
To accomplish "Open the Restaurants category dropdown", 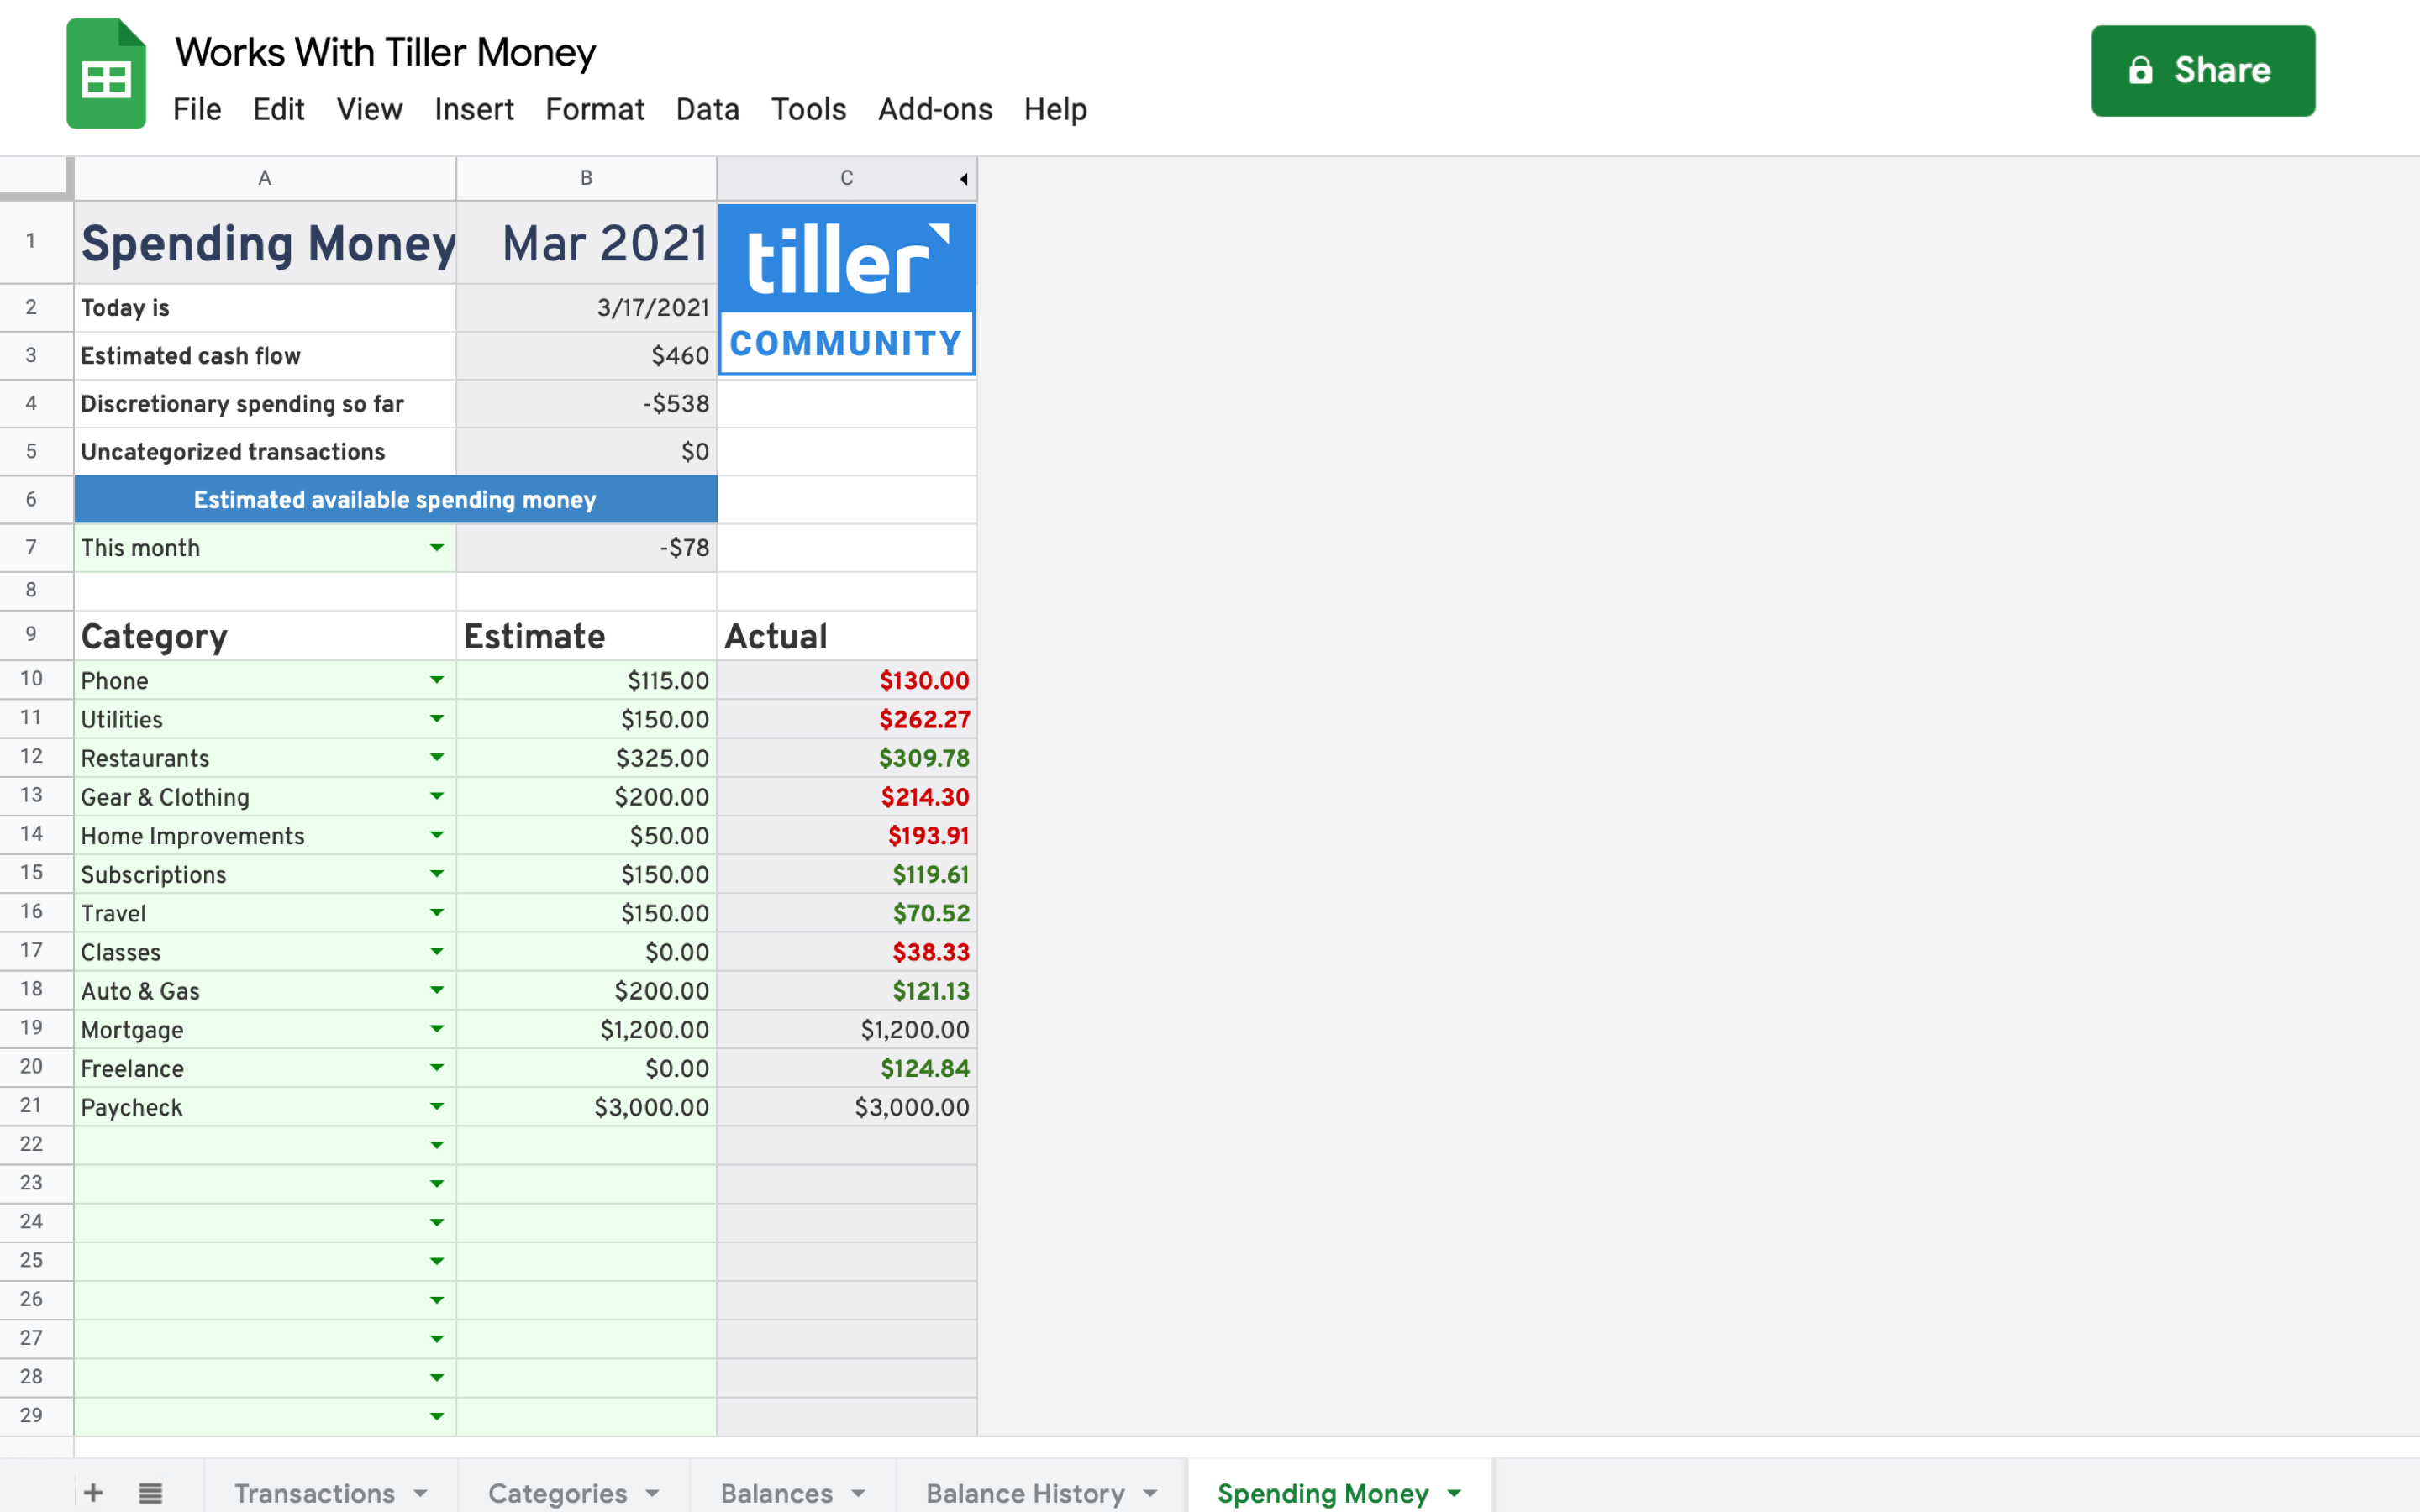I will pyautogui.click(x=437, y=757).
